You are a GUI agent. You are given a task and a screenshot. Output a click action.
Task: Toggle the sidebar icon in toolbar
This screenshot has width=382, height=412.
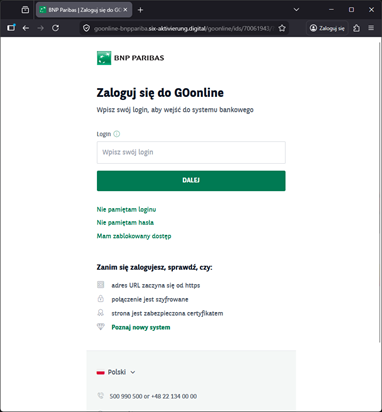click(x=11, y=28)
